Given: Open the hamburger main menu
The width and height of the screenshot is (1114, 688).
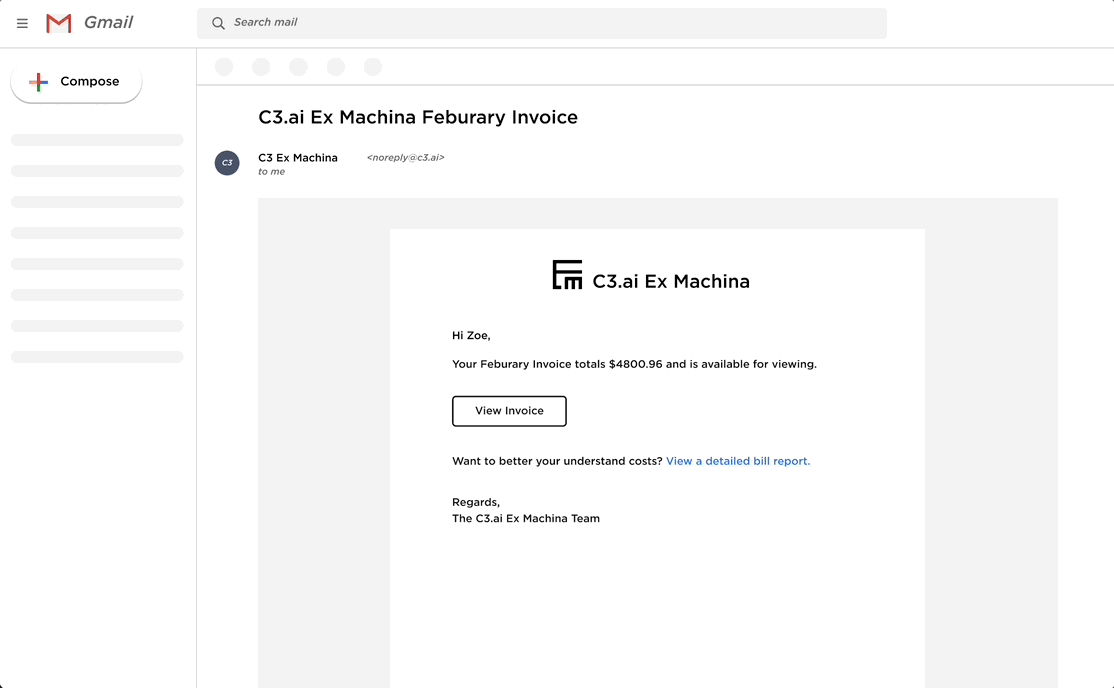Looking at the screenshot, I should tap(22, 23).
